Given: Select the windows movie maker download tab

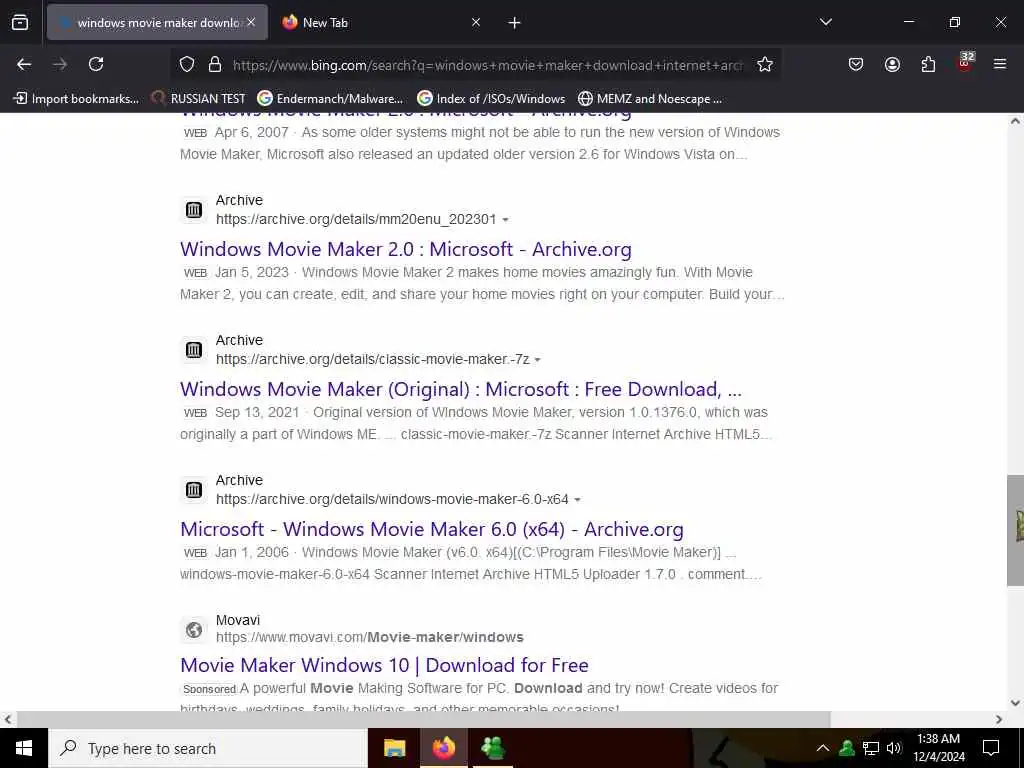Looking at the screenshot, I should coord(157,22).
